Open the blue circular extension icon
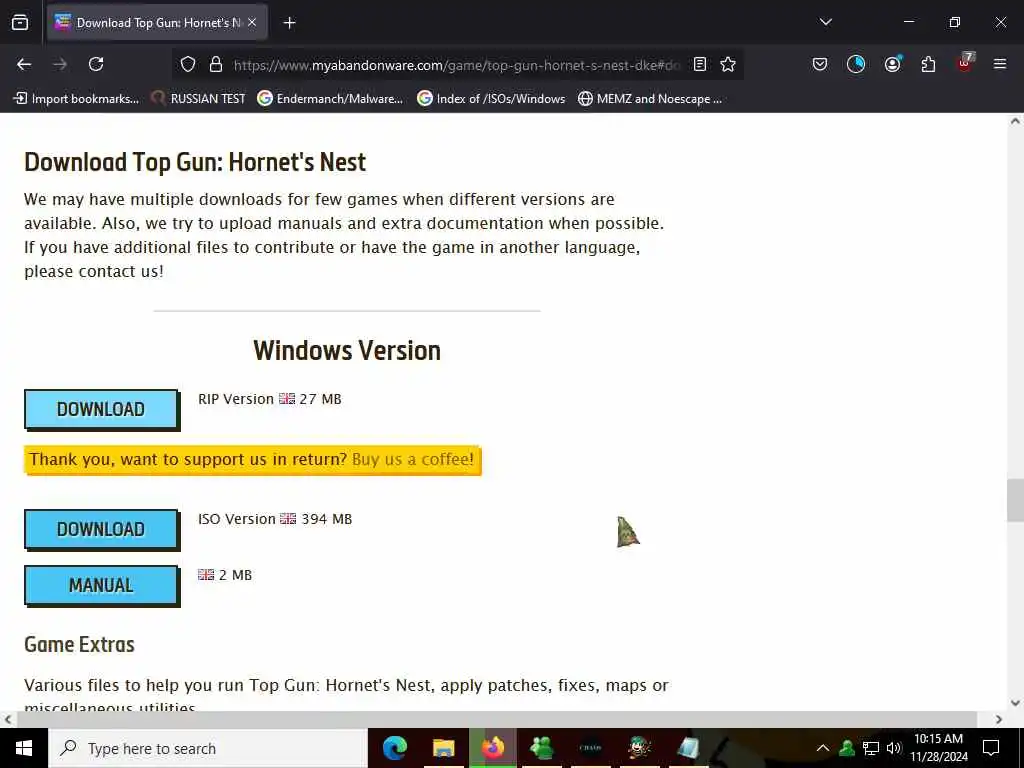1024x768 pixels. coord(856,64)
